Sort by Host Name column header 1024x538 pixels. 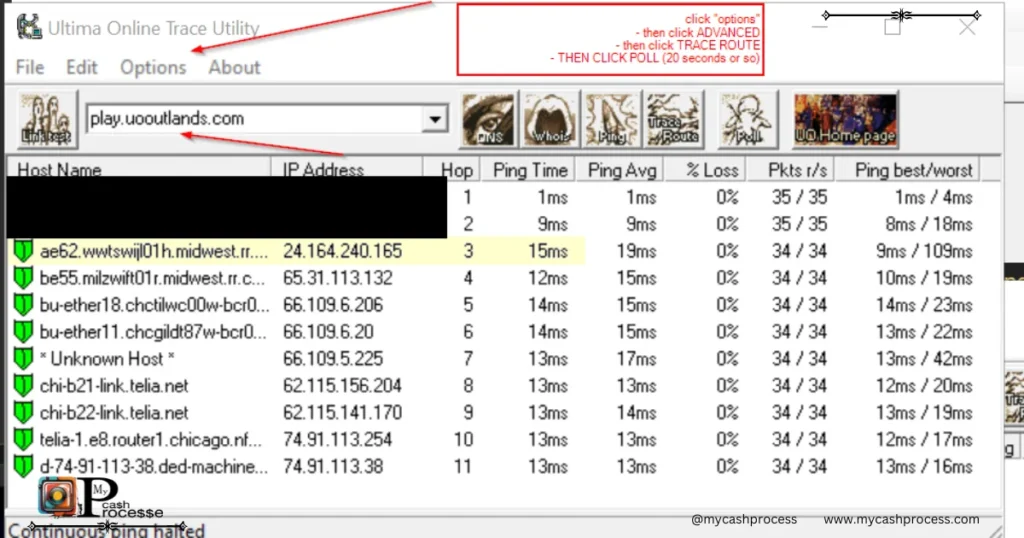click(138, 170)
